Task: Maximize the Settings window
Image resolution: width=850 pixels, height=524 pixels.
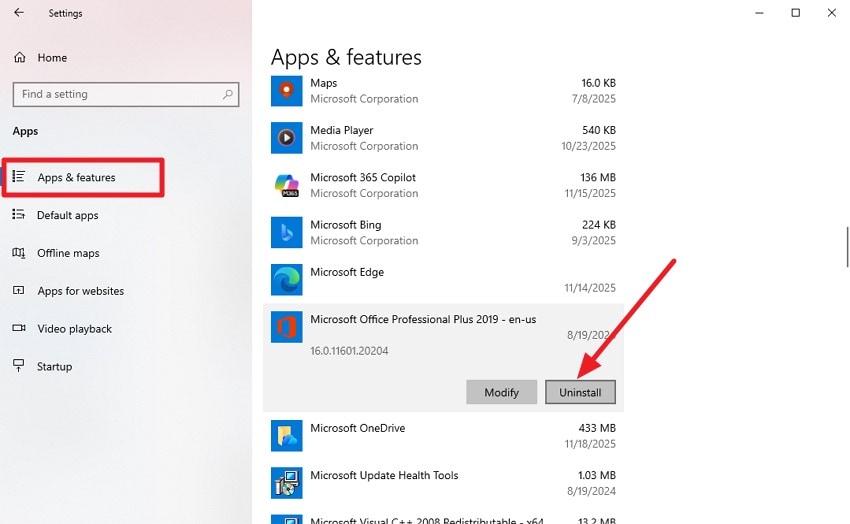Action: (x=795, y=12)
